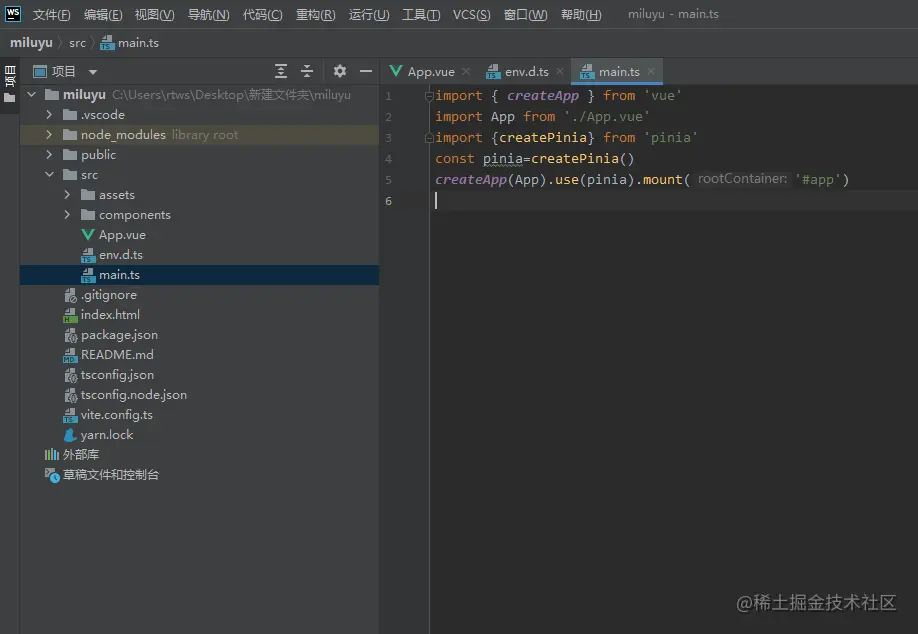Select the components folder icon
Image resolution: width=918 pixels, height=634 pixels.
[x=88, y=215]
